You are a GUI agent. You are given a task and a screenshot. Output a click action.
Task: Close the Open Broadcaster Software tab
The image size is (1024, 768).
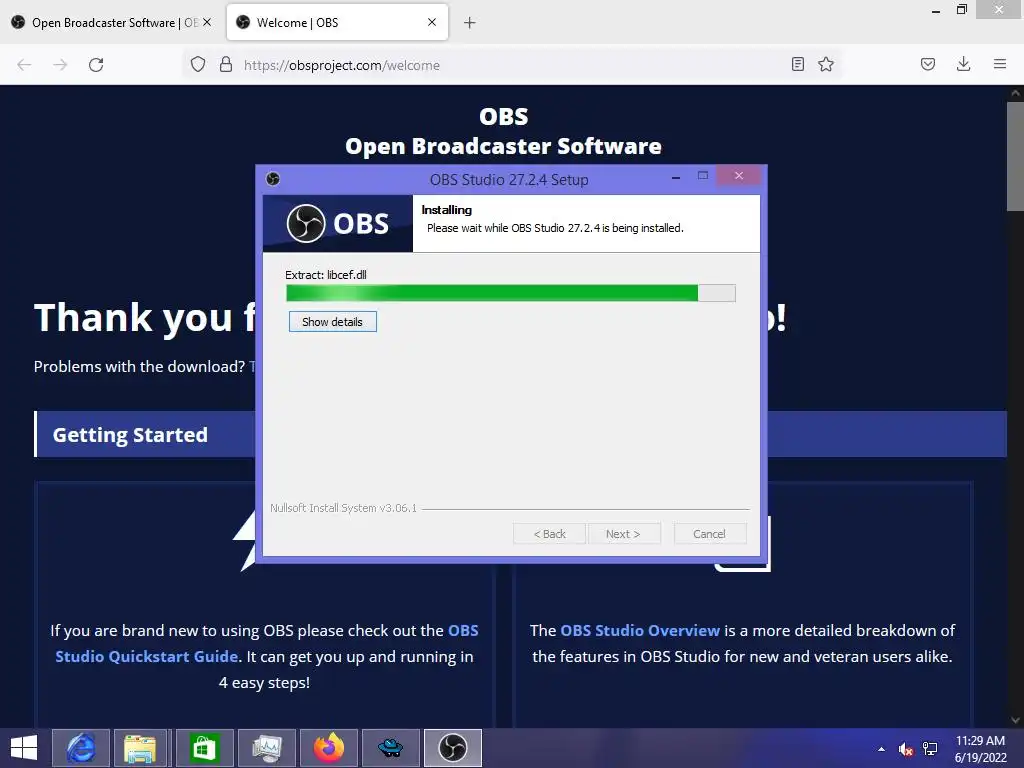coord(207,22)
